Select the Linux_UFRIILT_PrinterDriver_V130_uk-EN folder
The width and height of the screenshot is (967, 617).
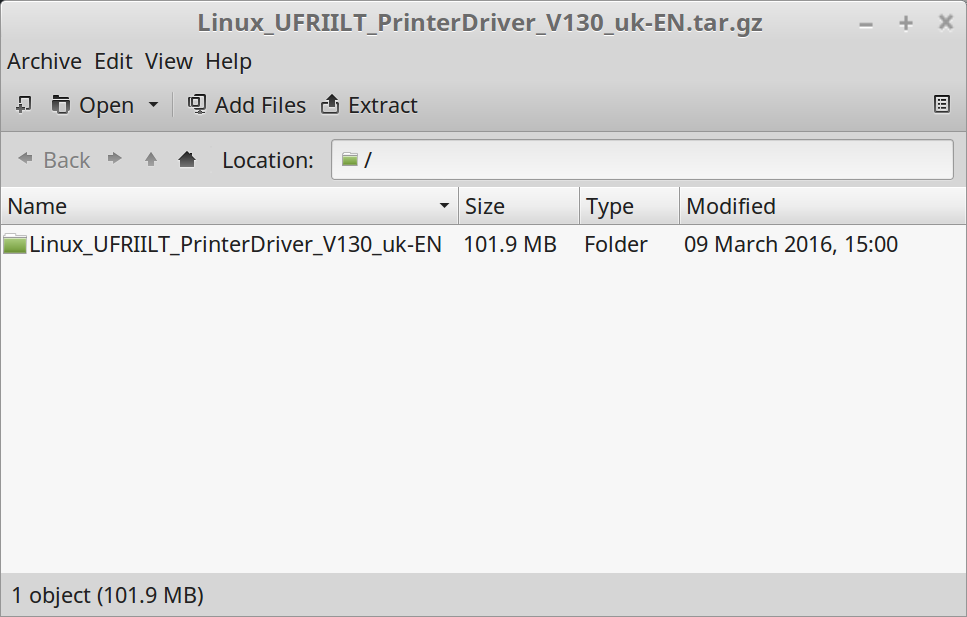coord(234,244)
